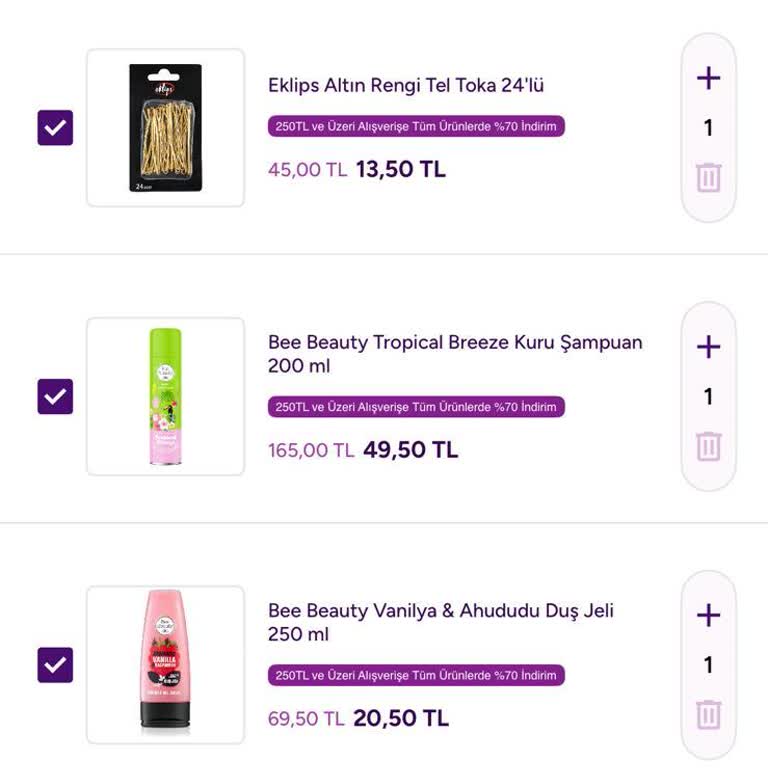Delete Eklips Tel Toka from cart

click(708, 178)
